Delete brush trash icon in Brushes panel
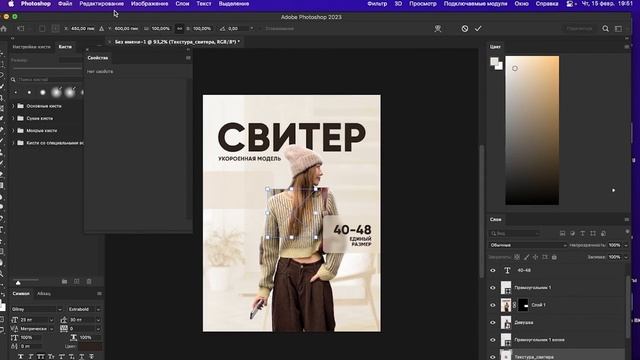 (89, 282)
